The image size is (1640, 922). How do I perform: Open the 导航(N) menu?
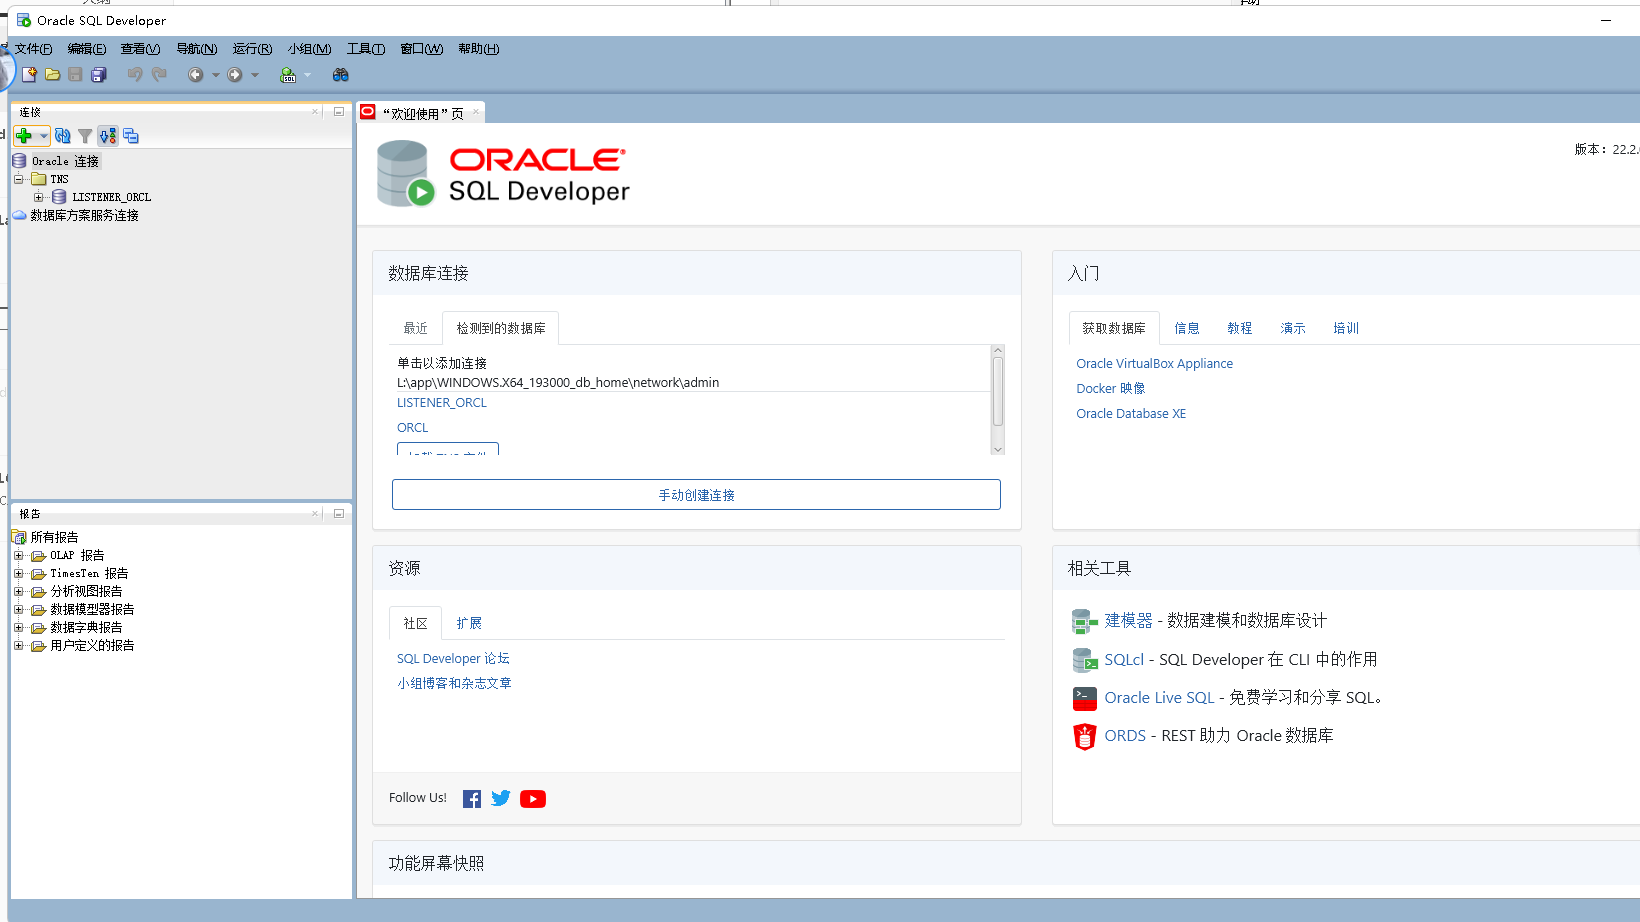196,49
